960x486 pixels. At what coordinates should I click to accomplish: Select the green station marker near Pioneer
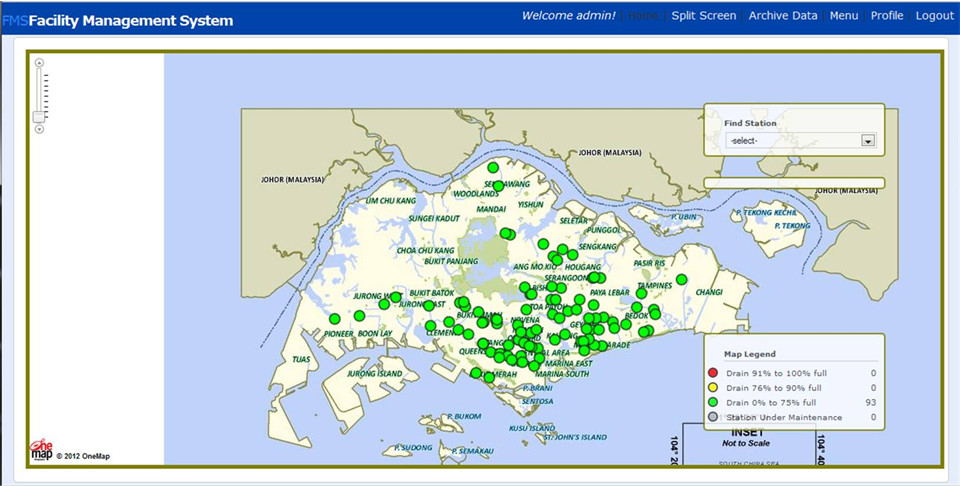334,319
